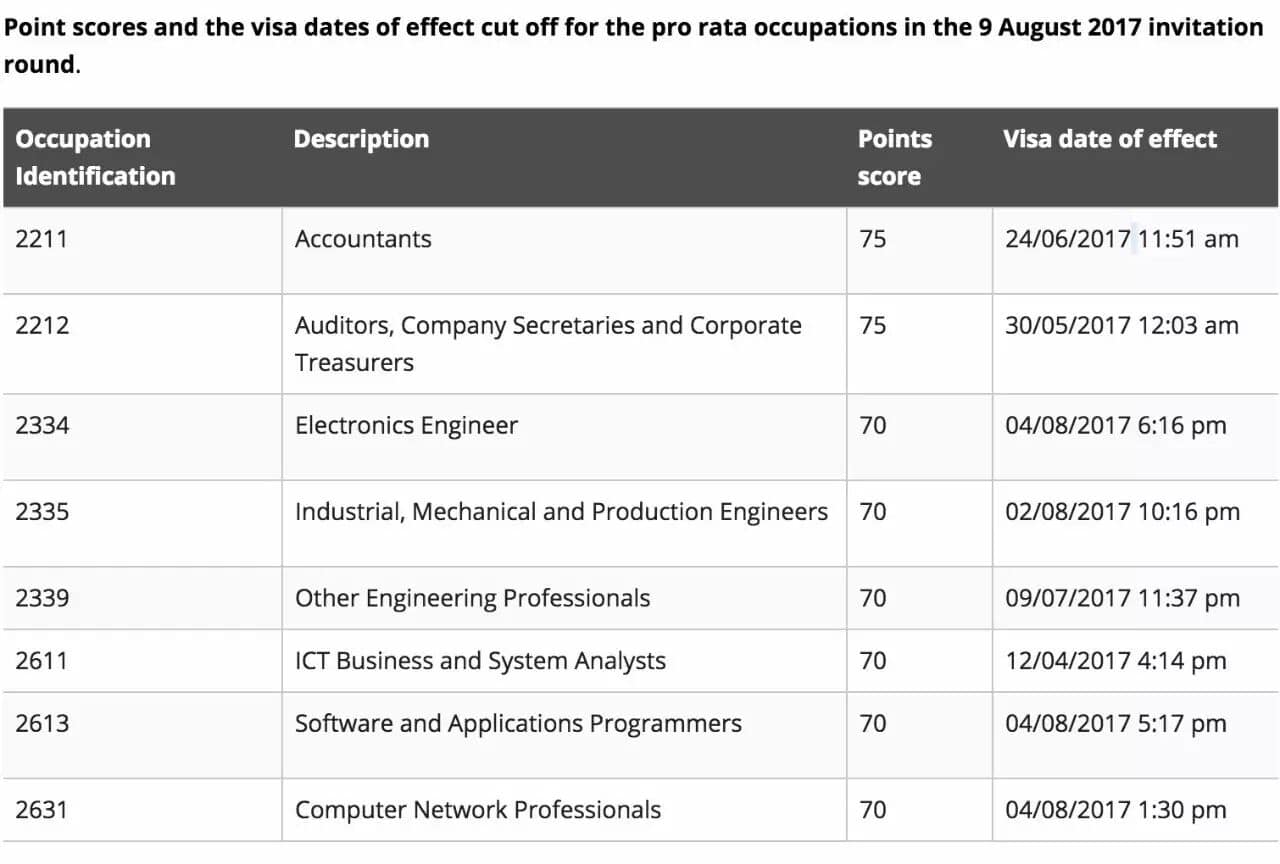Click the 30/05/2017 12:03 am date cell
The image size is (1280, 864).
click(x=1135, y=344)
